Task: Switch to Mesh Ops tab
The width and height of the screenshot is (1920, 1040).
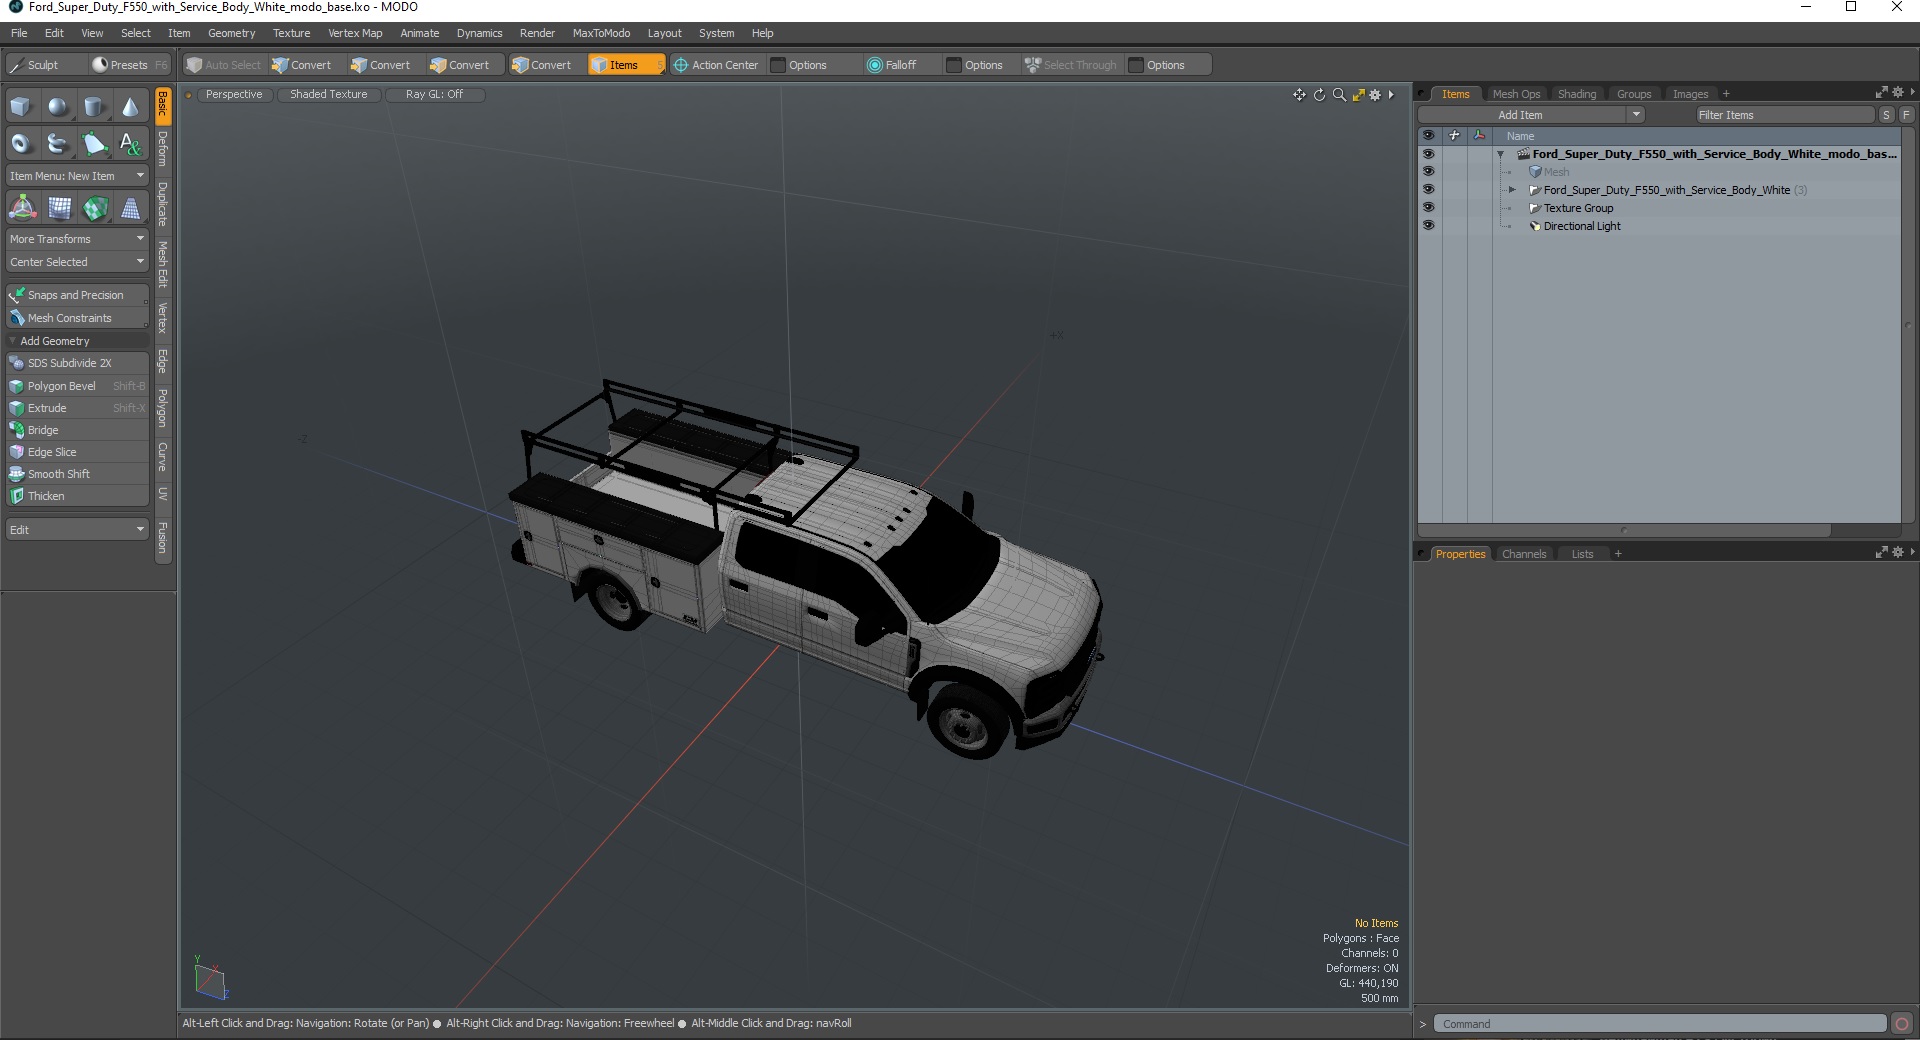Action: point(1516,94)
